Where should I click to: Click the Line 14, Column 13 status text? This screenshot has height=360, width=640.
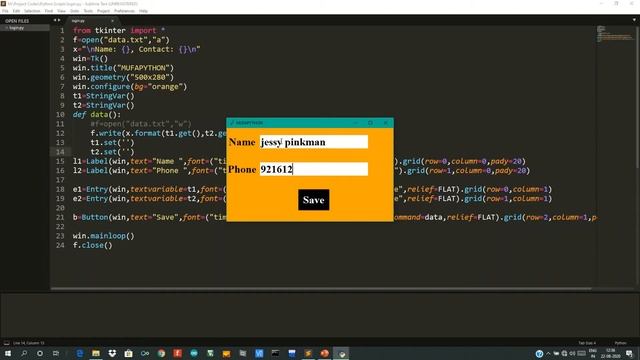coord(29,343)
